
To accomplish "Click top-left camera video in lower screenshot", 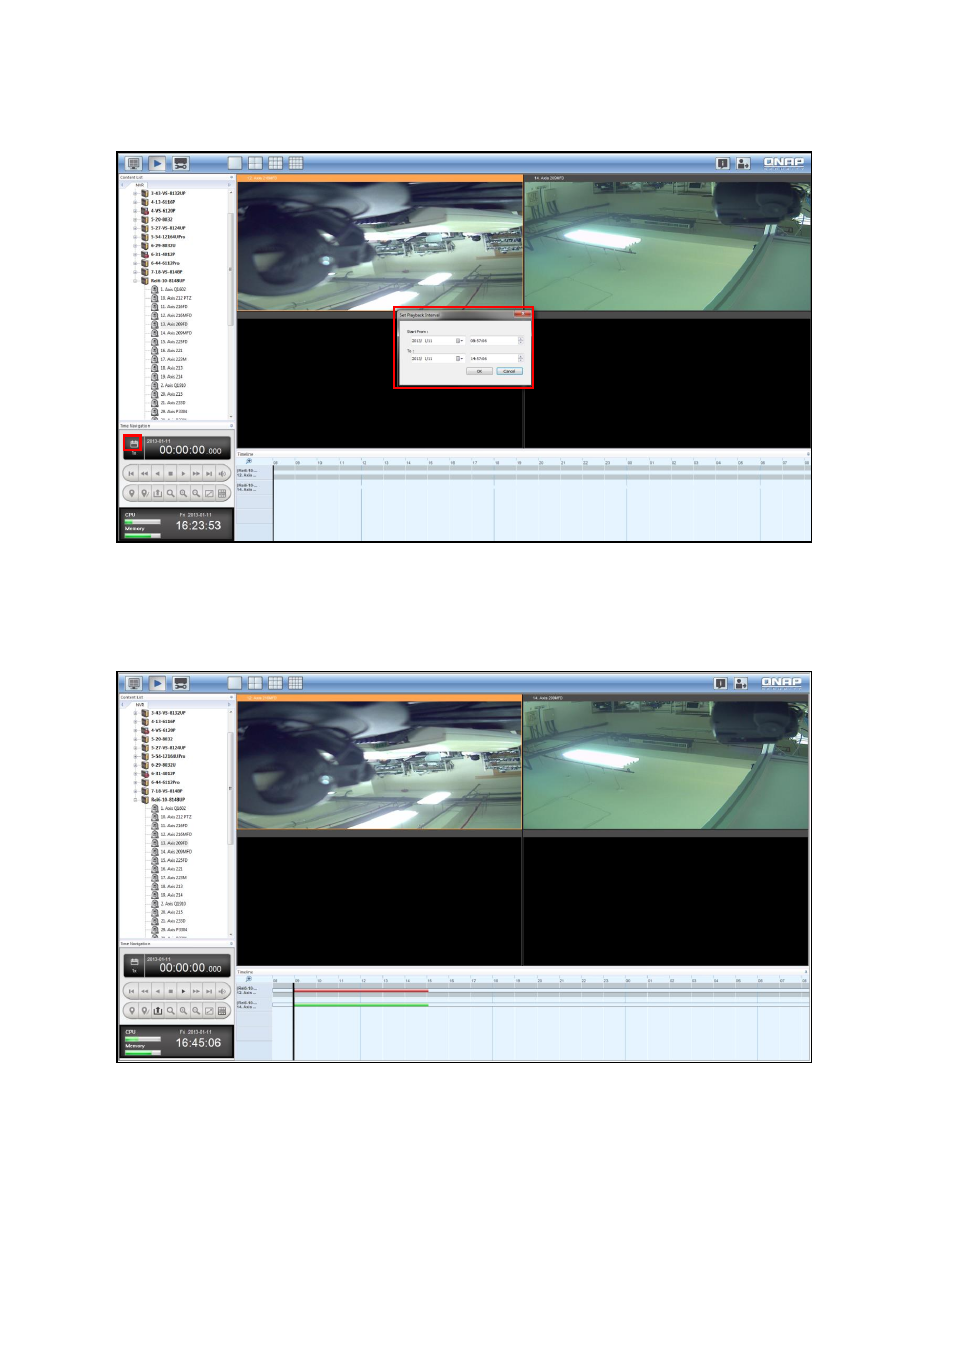I will [379, 765].
